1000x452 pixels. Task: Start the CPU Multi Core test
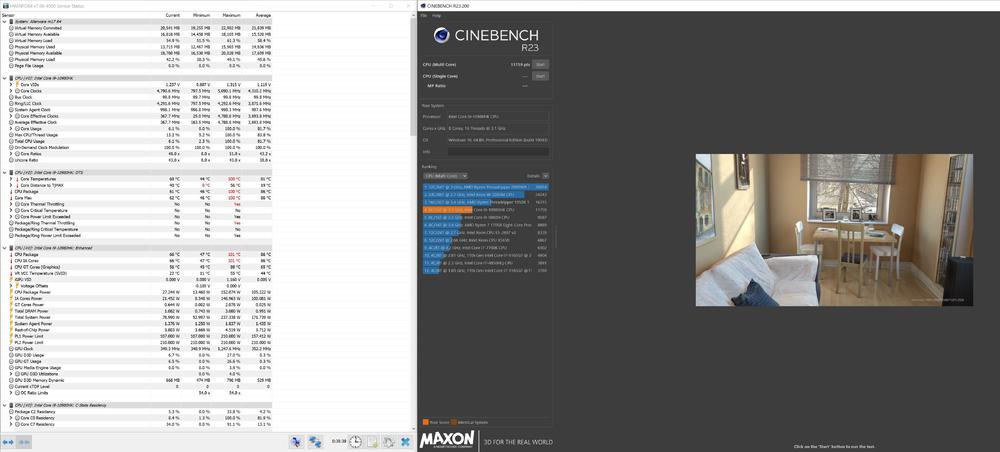click(x=540, y=65)
